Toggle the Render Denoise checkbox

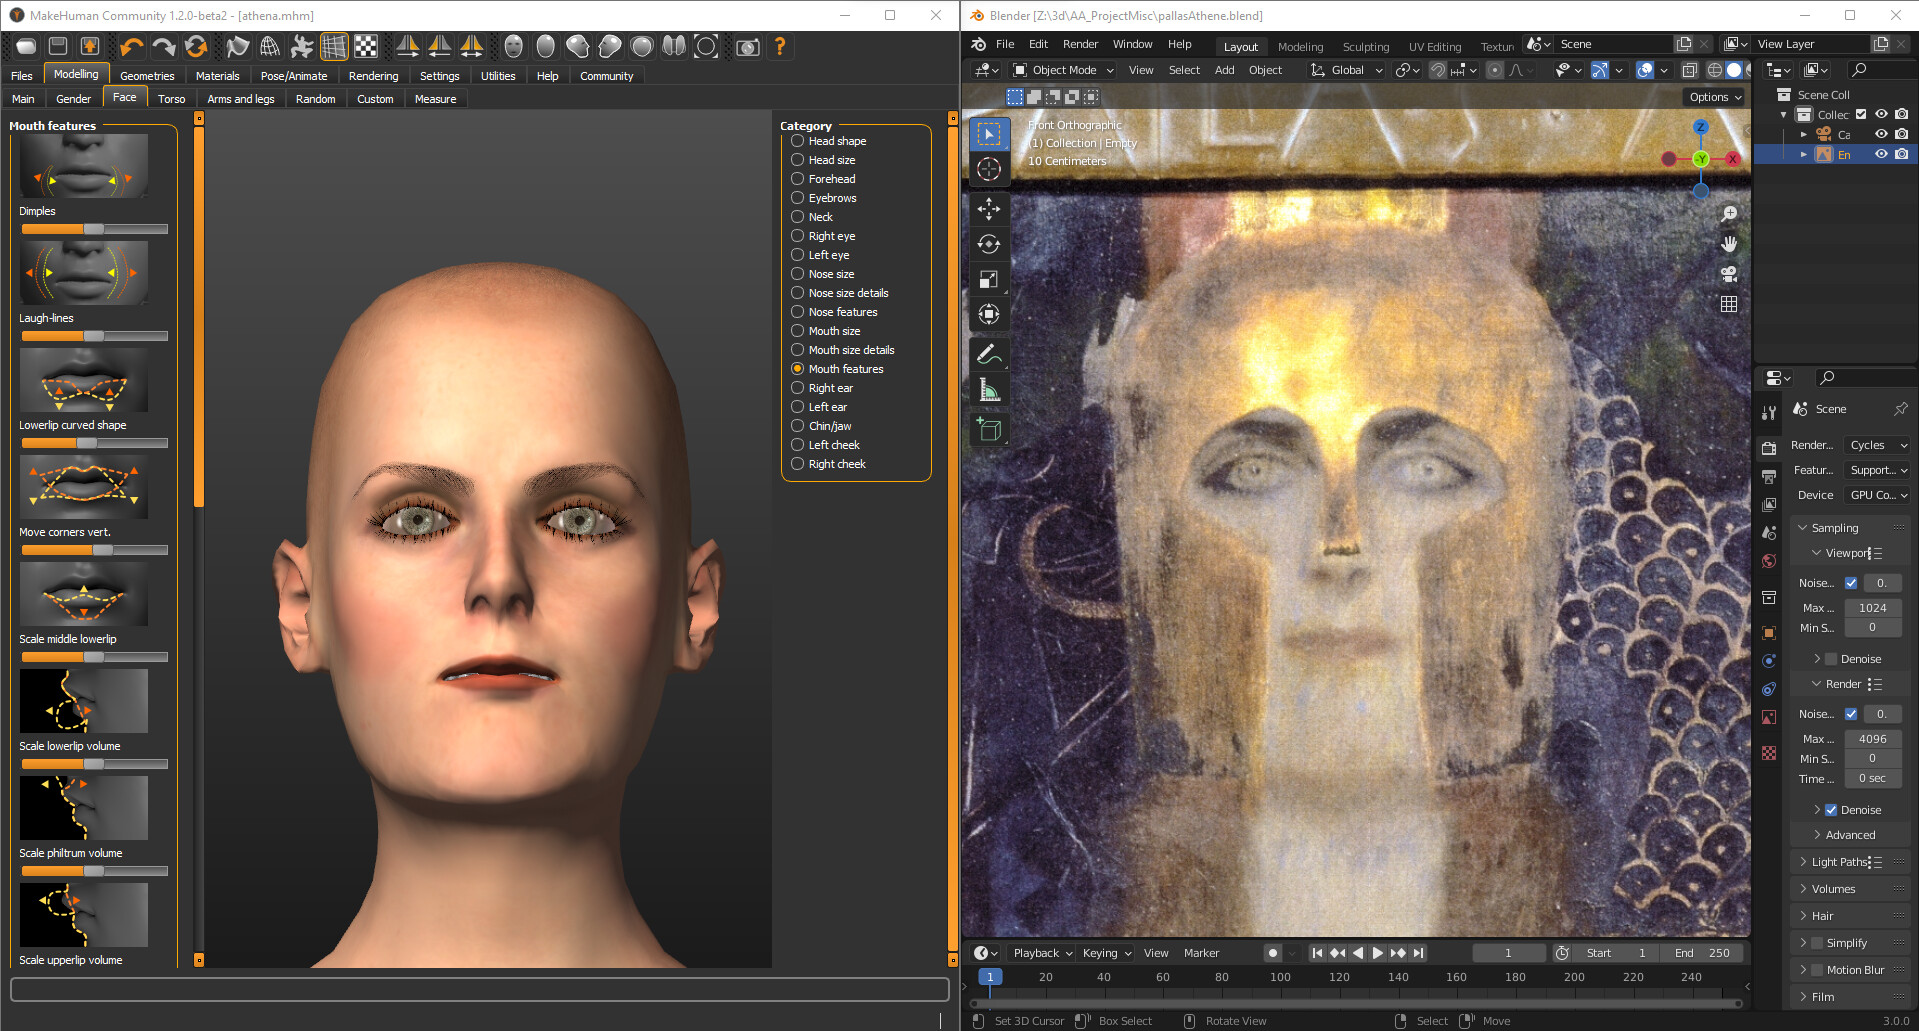1831,810
